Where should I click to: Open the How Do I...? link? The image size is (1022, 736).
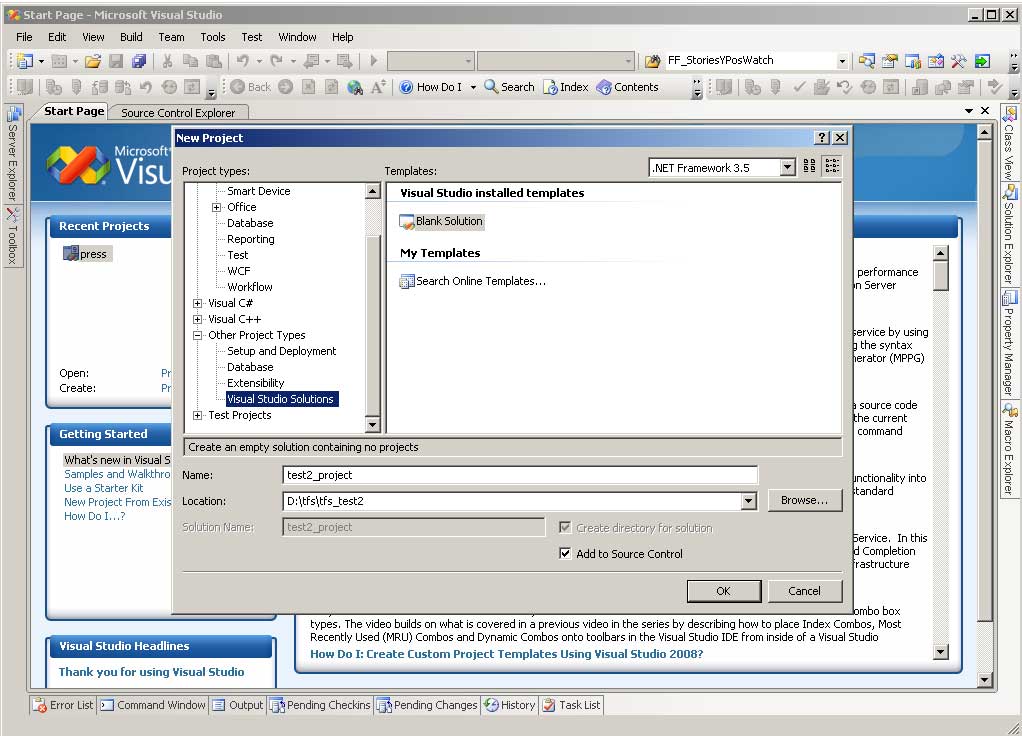pyautogui.click(x=95, y=516)
